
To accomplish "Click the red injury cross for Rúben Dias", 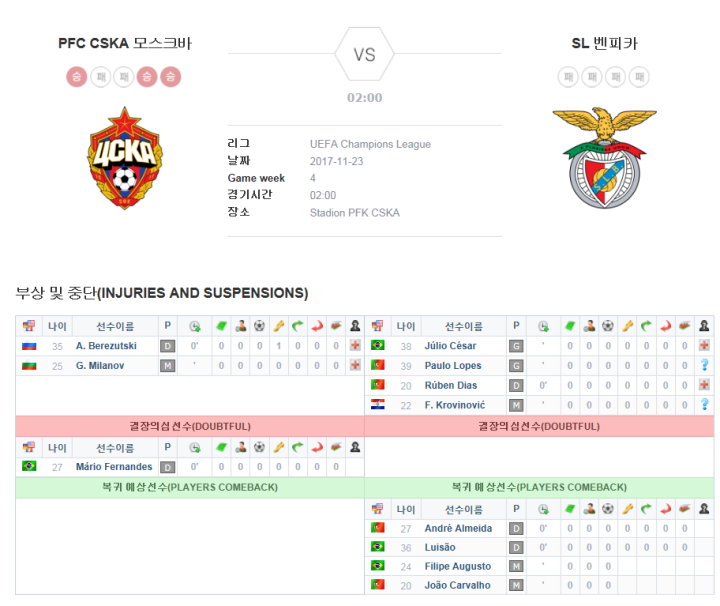I will [x=704, y=385].
